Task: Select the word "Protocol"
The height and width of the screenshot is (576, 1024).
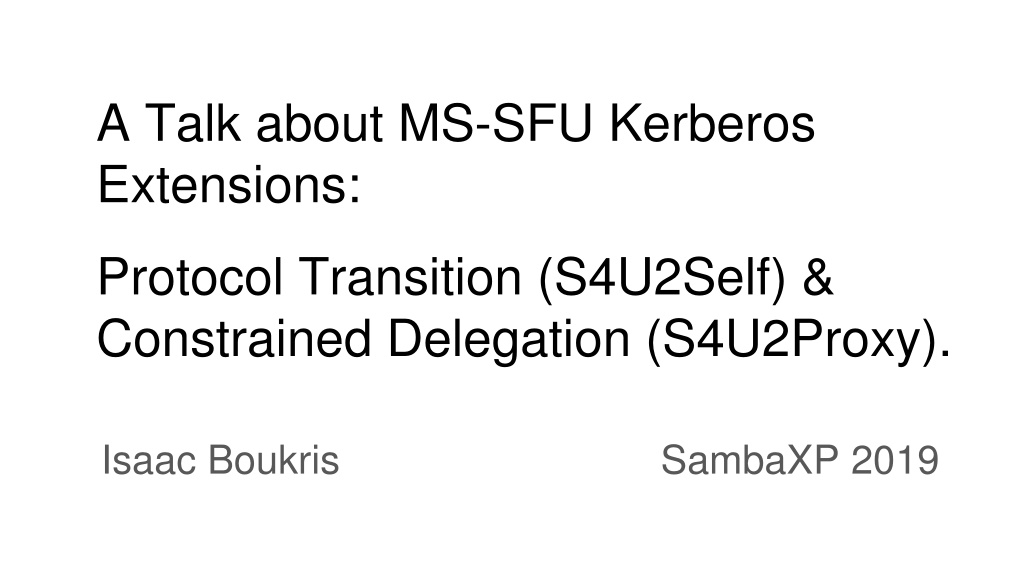Action: click(x=190, y=277)
